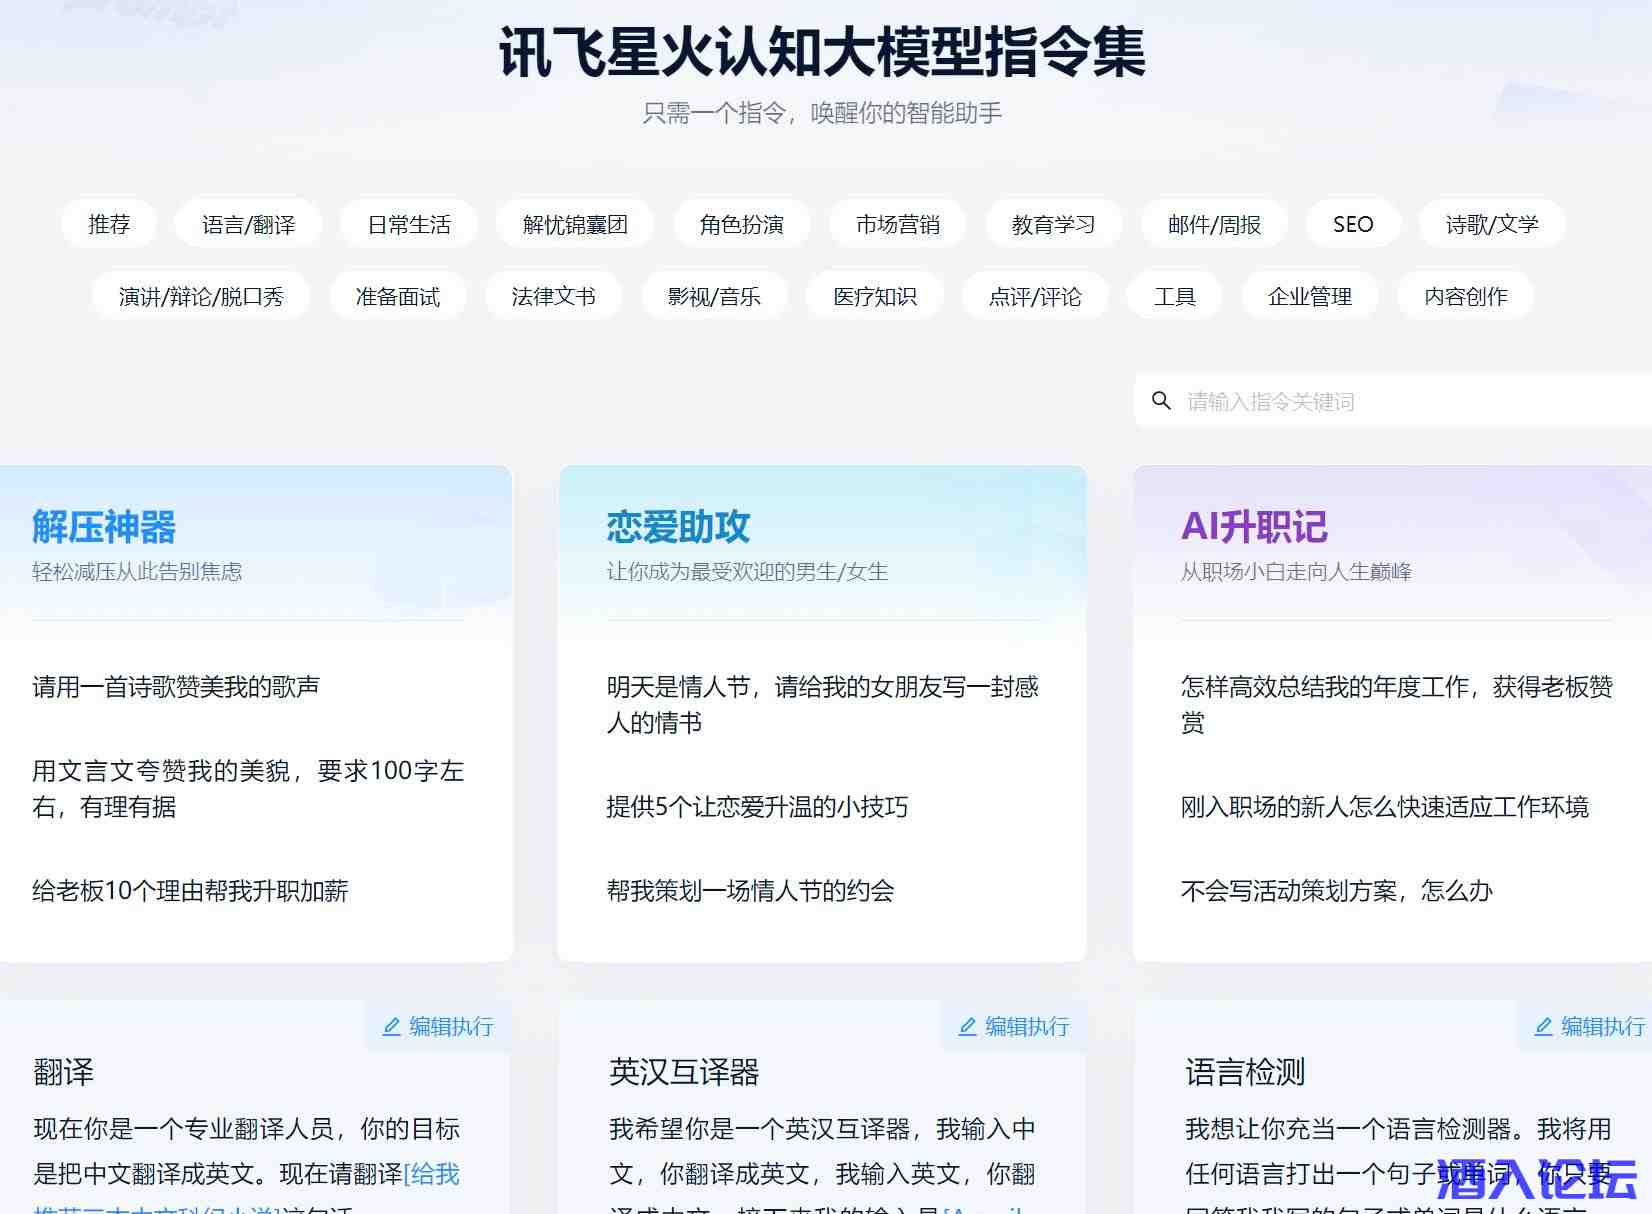
Task: Click the 翻译 prompt card title
Action: (64, 1073)
